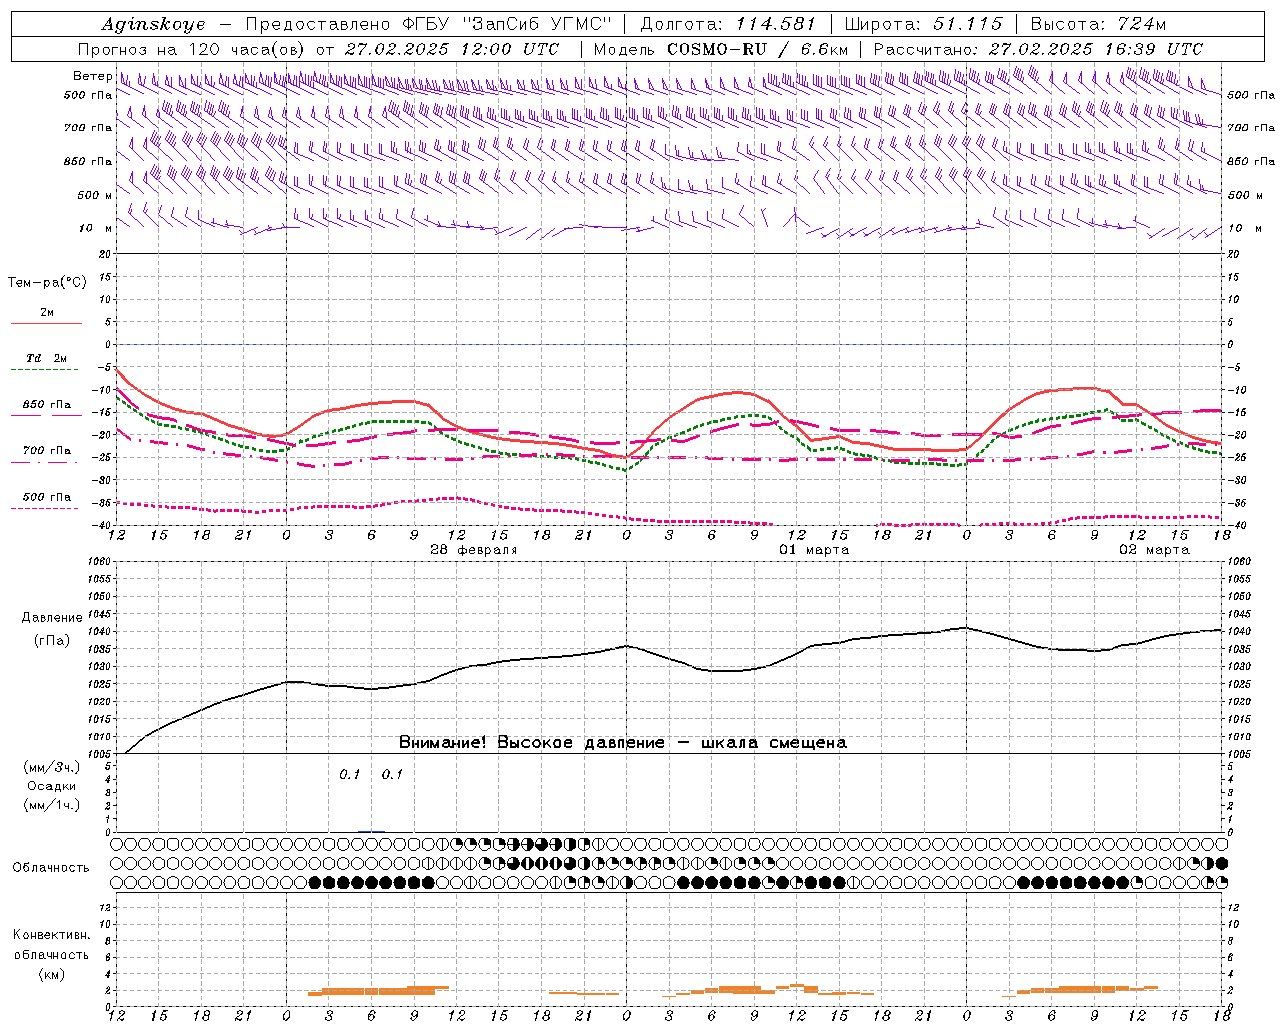
Task: Click the station name "Aginskoye" in header
Action: click(x=153, y=24)
